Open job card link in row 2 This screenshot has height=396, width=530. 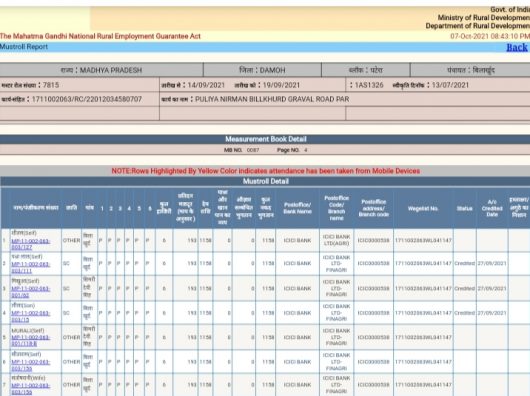(x=31, y=268)
